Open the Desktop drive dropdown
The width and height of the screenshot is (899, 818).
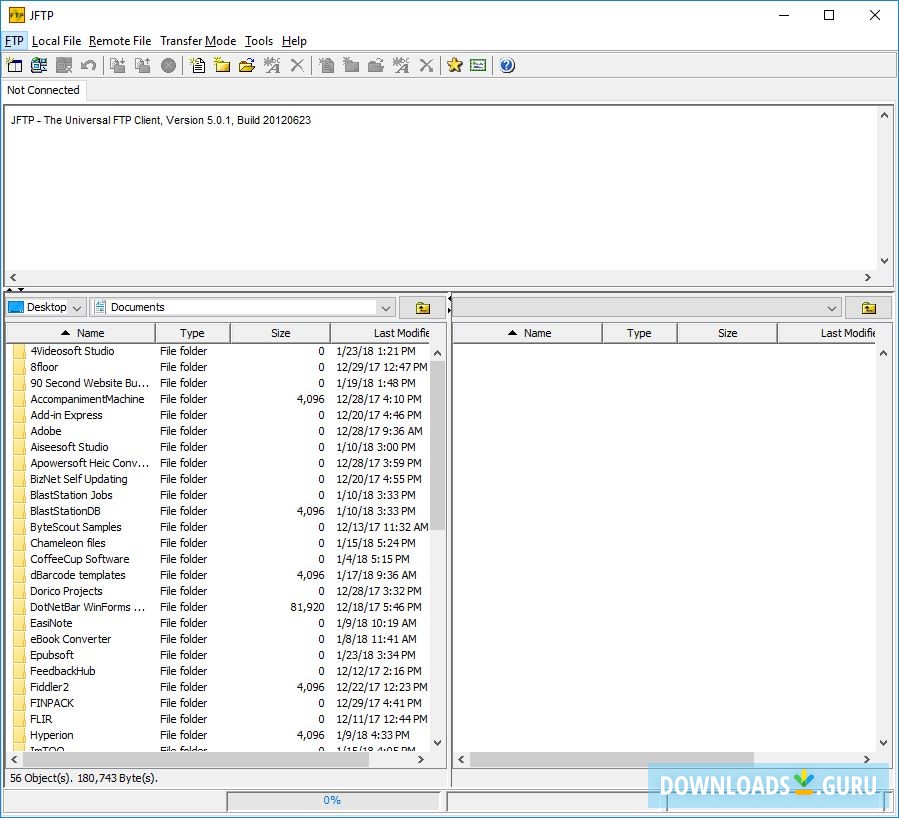pyautogui.click(x=78, y=308)
